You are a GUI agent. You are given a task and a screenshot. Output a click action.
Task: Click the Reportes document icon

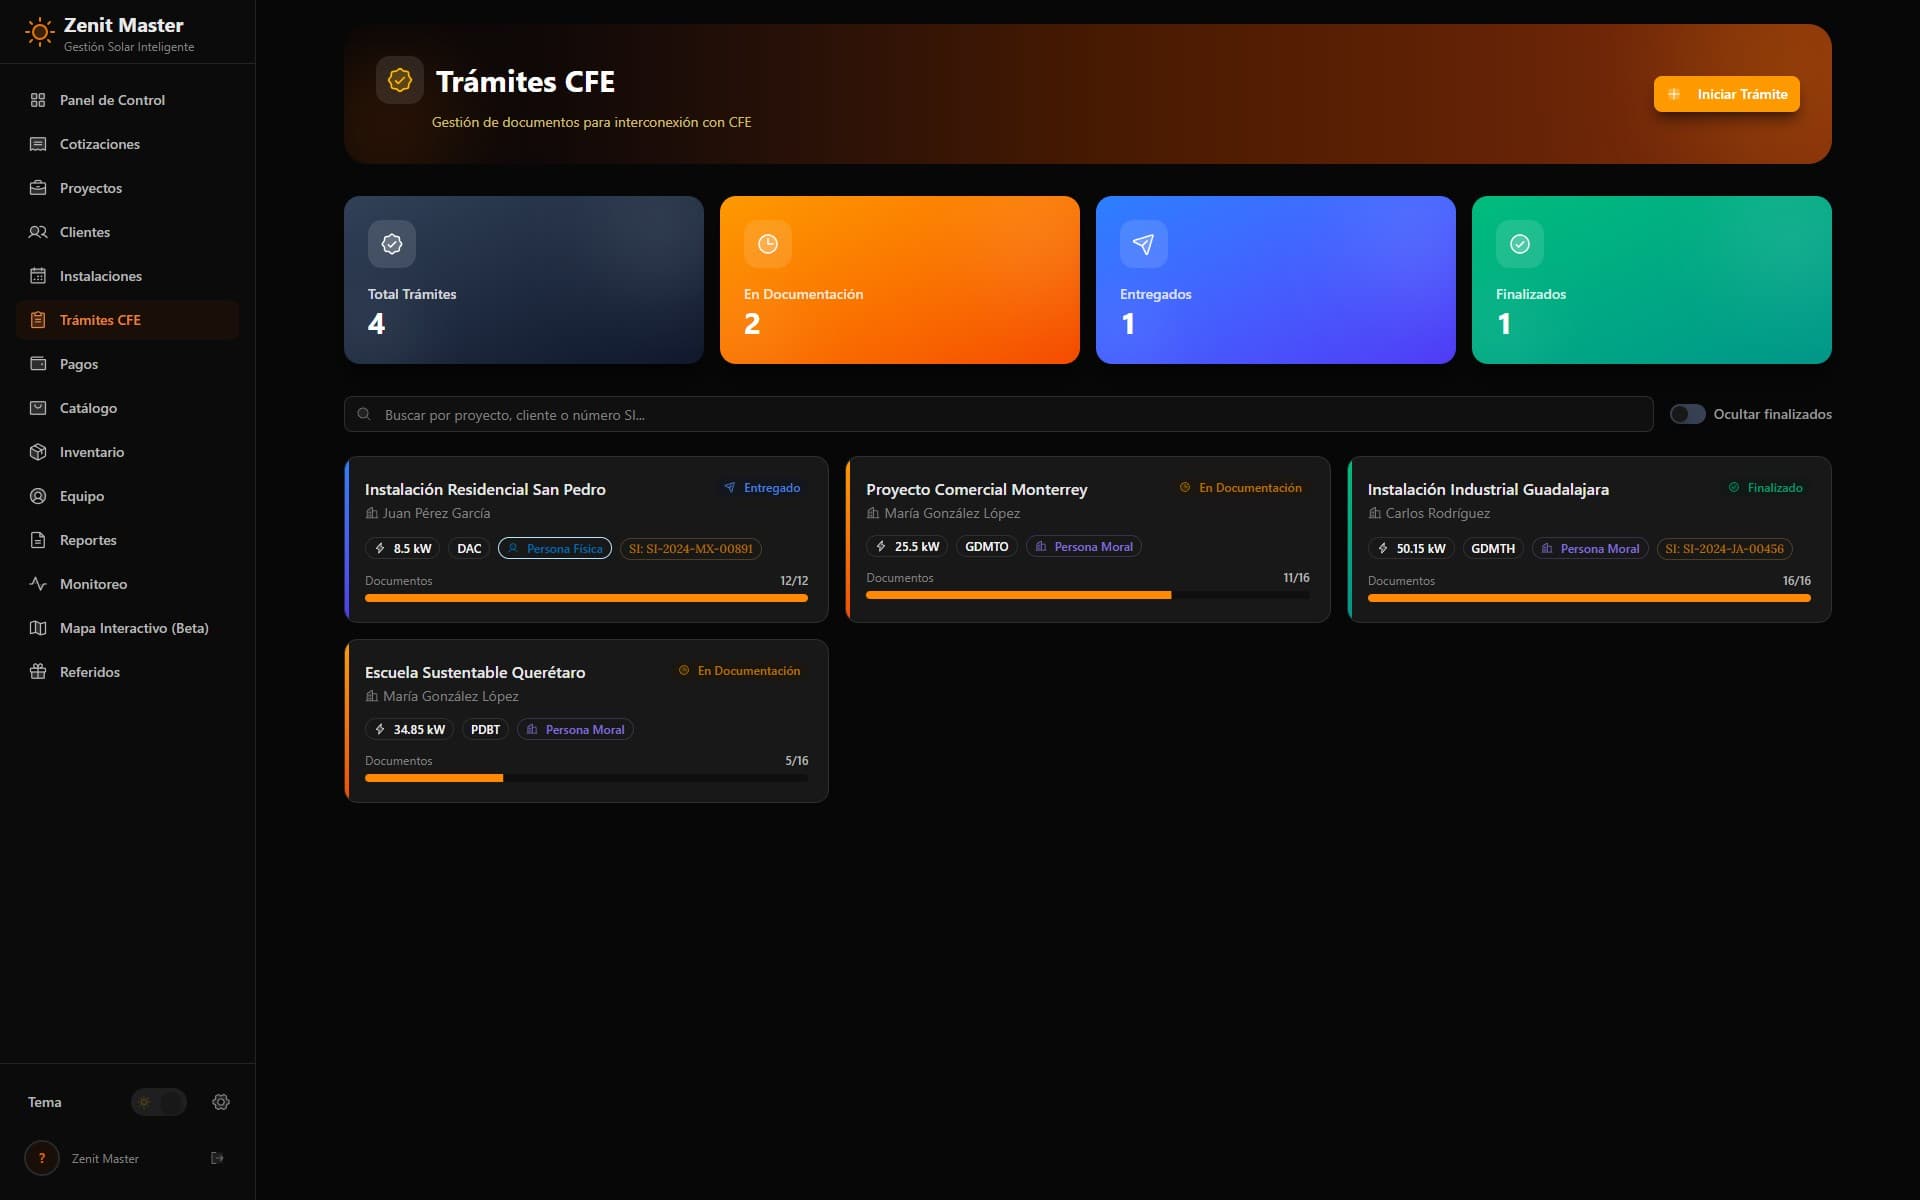(38, 540)
